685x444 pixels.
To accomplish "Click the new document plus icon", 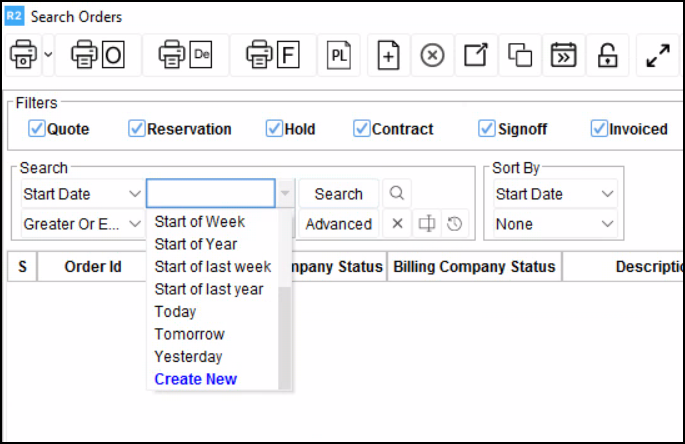I will (x=388, y=56).
